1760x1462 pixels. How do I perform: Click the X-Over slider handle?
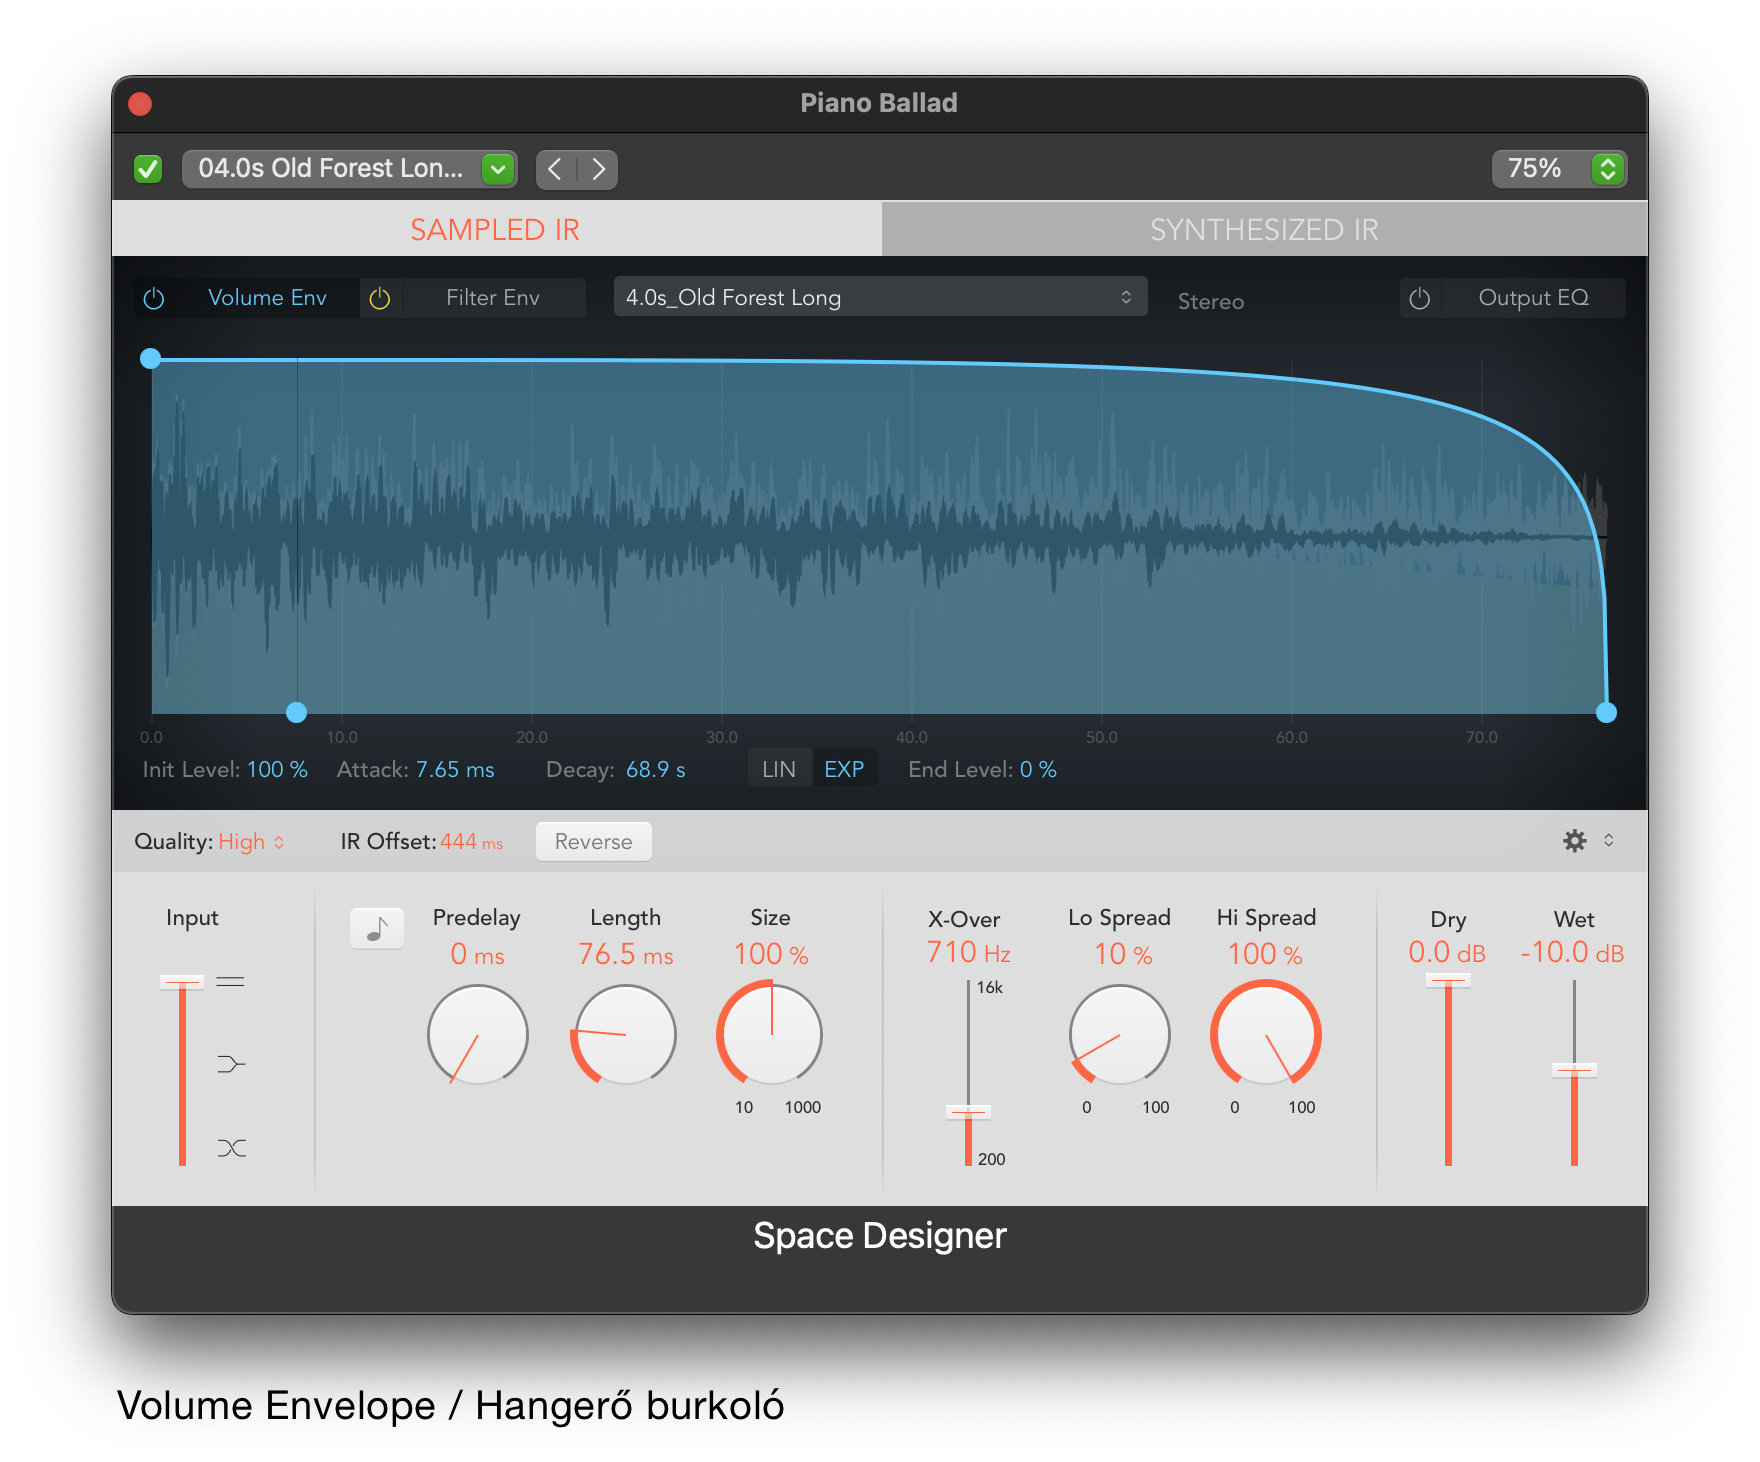pos(968,1112)
